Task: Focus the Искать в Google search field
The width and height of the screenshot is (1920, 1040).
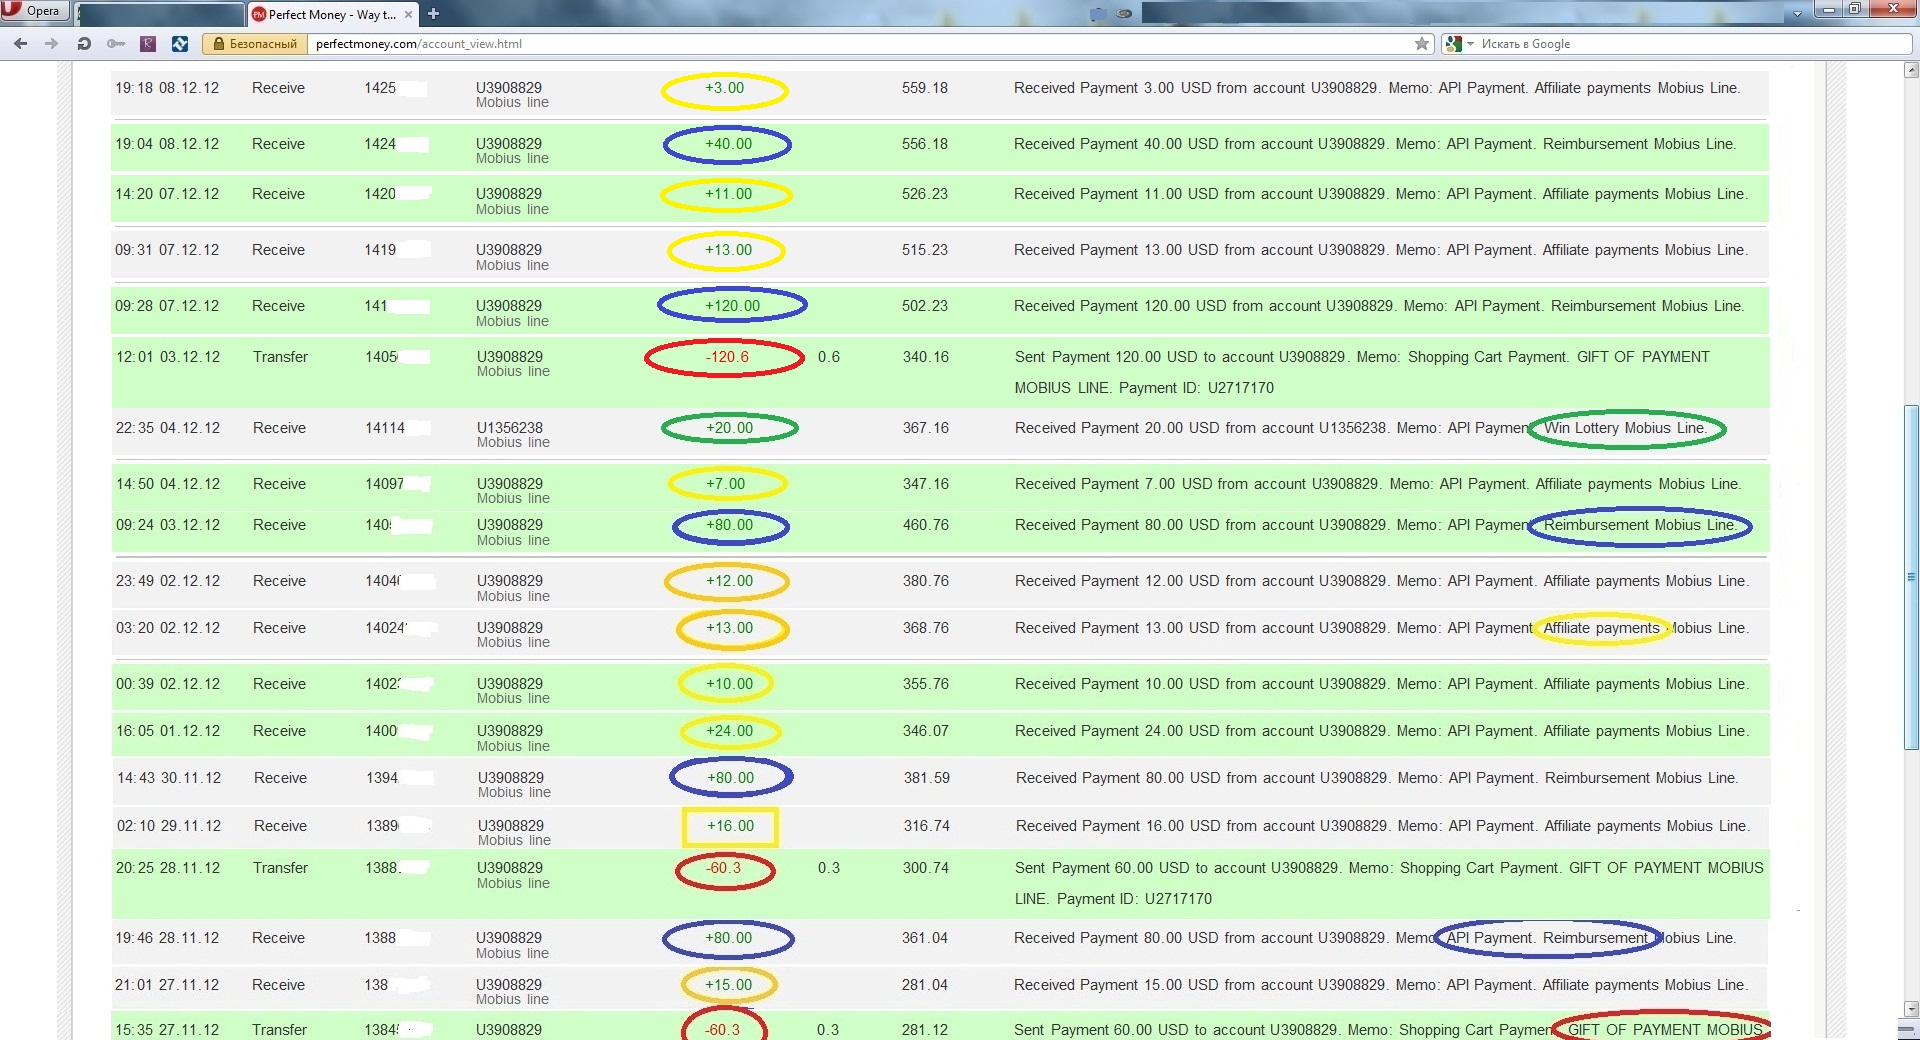Action: pos(1692,44)
